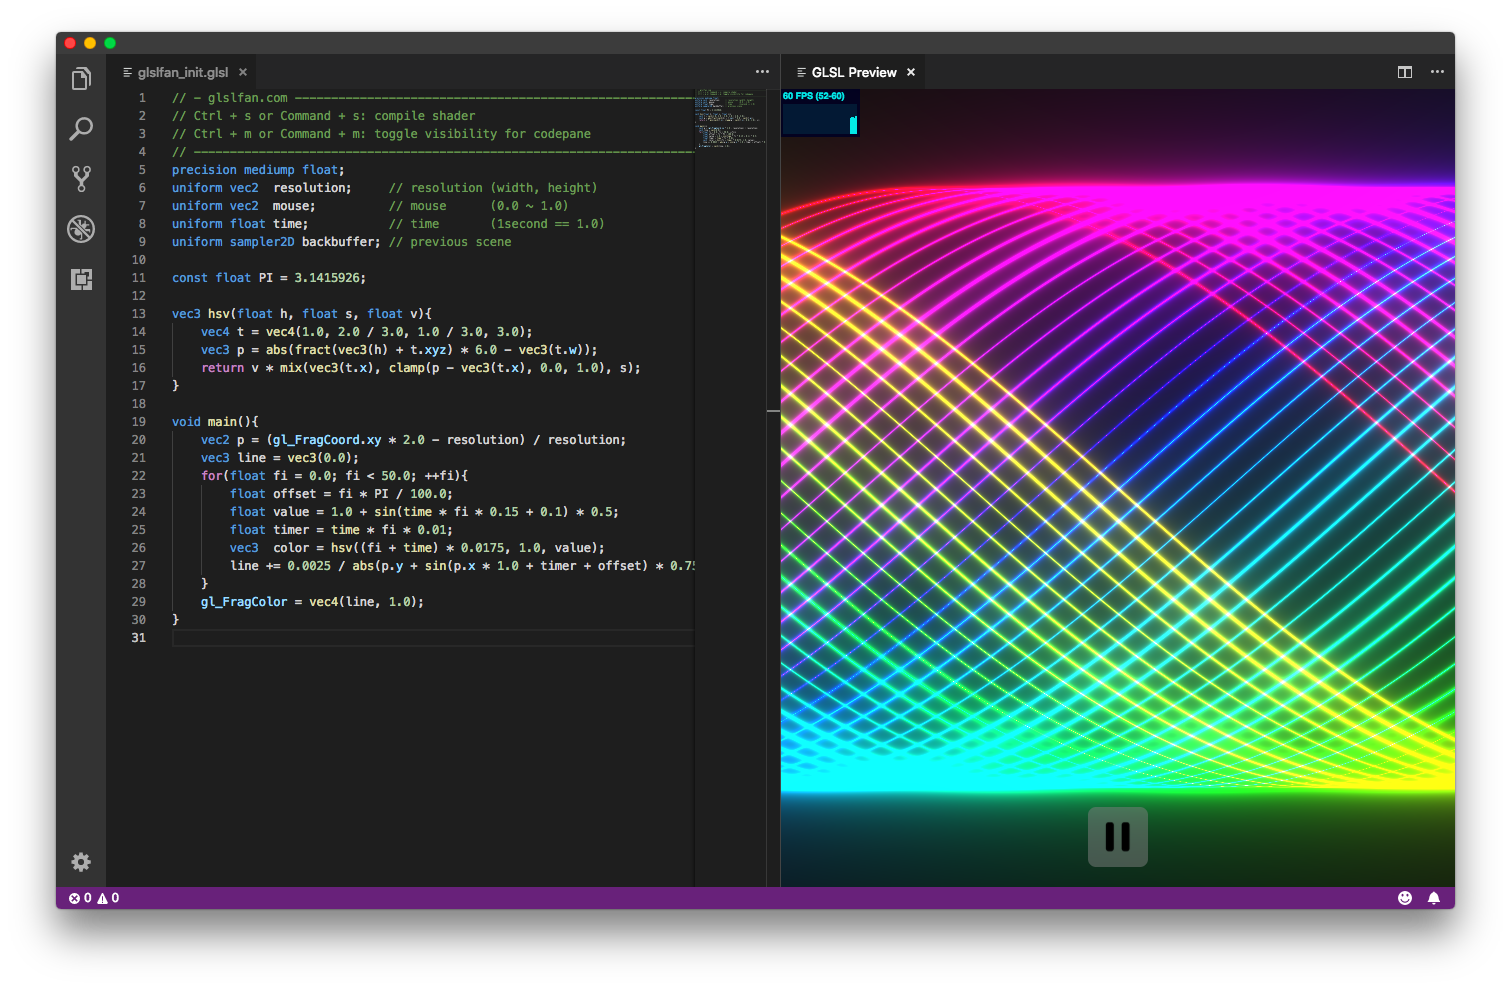This screenshot has width=1511, height=989.
Task: Pause the shader preview animation
Action: [1117, 837]
